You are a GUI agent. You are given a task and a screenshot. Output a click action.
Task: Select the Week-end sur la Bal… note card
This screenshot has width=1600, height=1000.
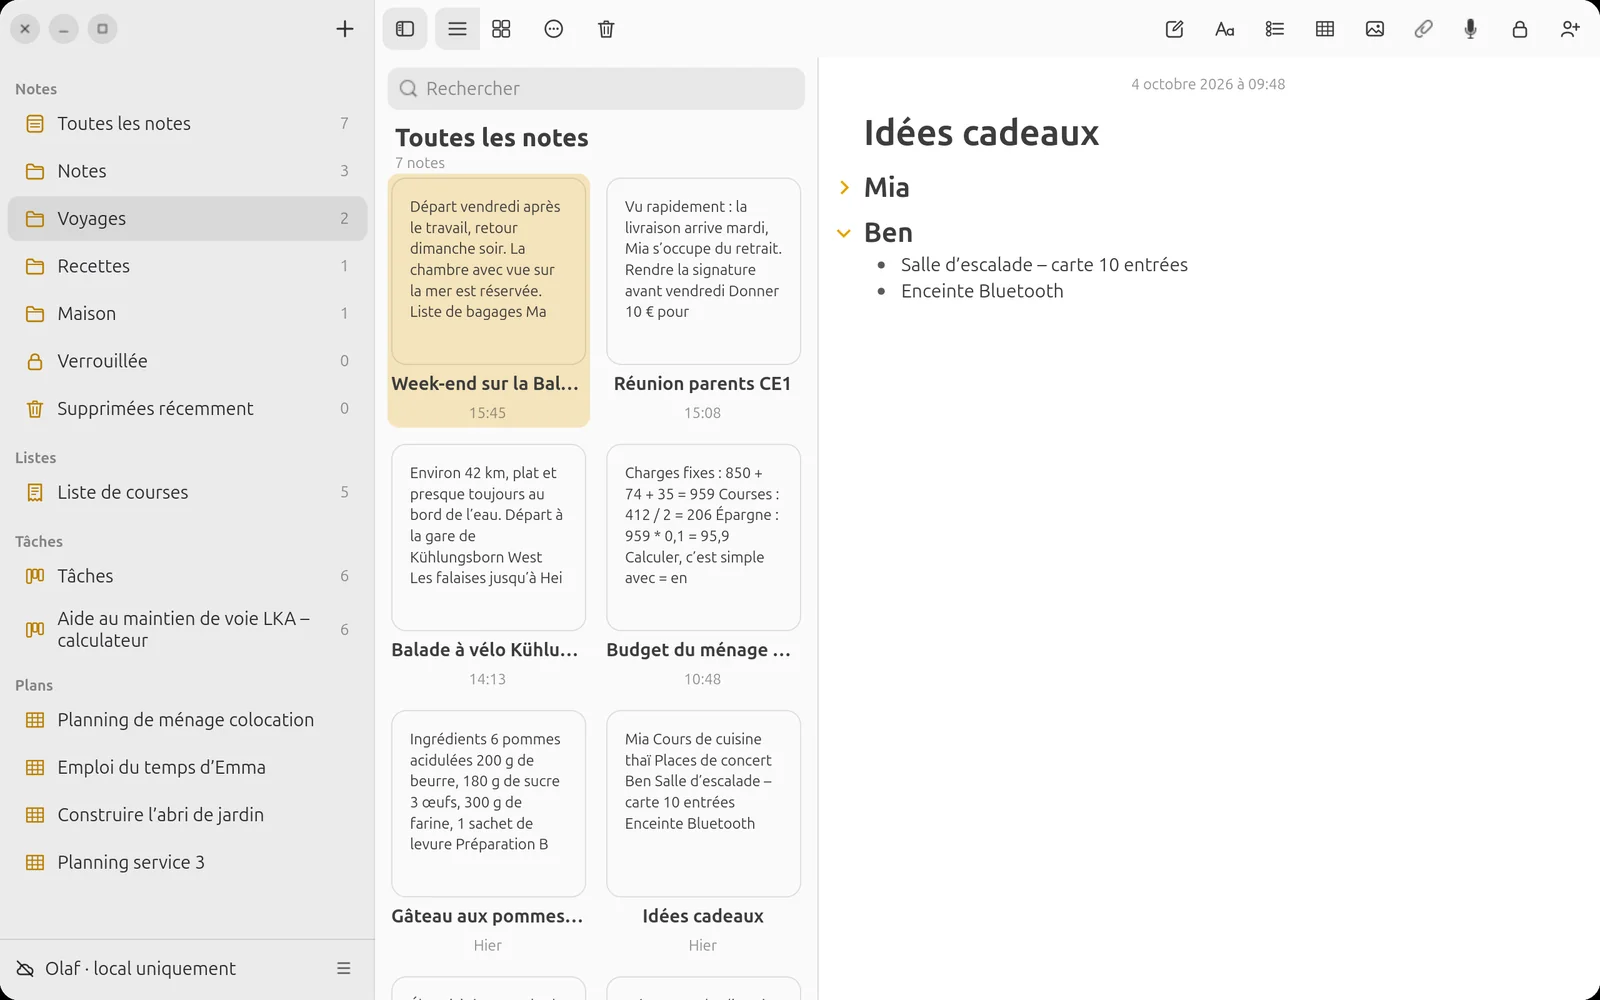point(488,301)
